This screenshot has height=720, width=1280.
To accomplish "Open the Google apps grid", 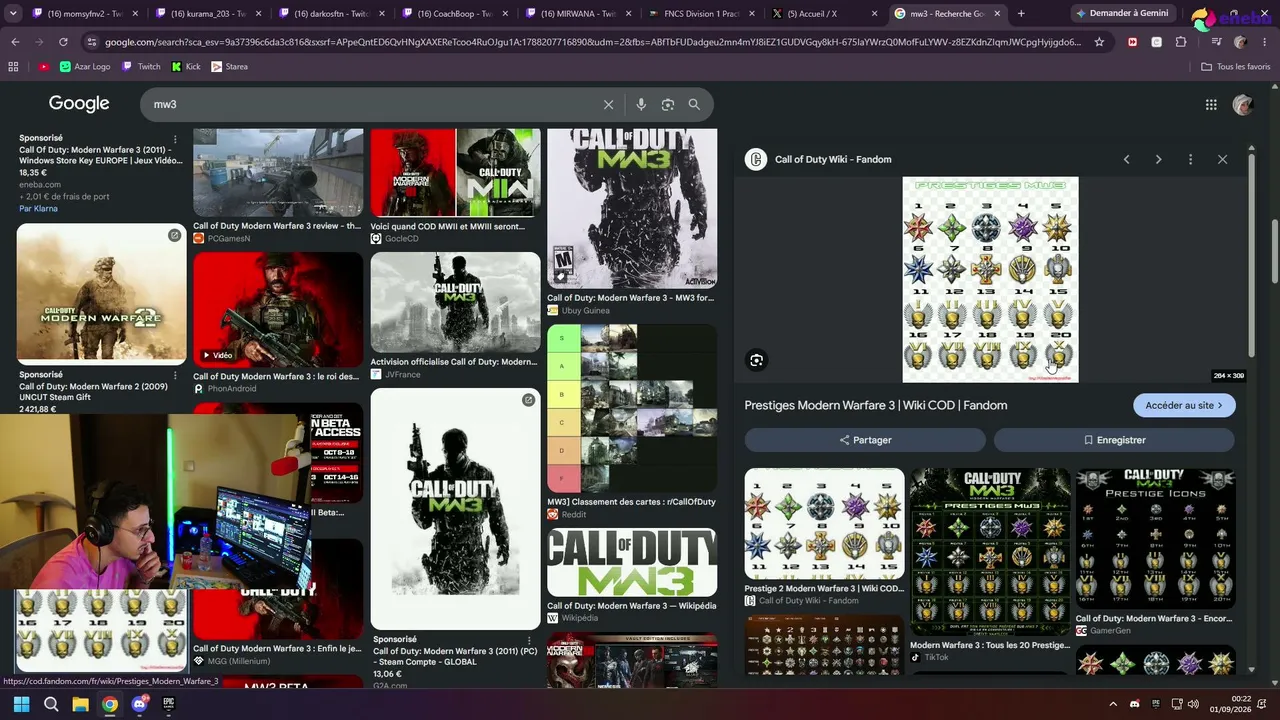I will click(x=1211, y=104).
